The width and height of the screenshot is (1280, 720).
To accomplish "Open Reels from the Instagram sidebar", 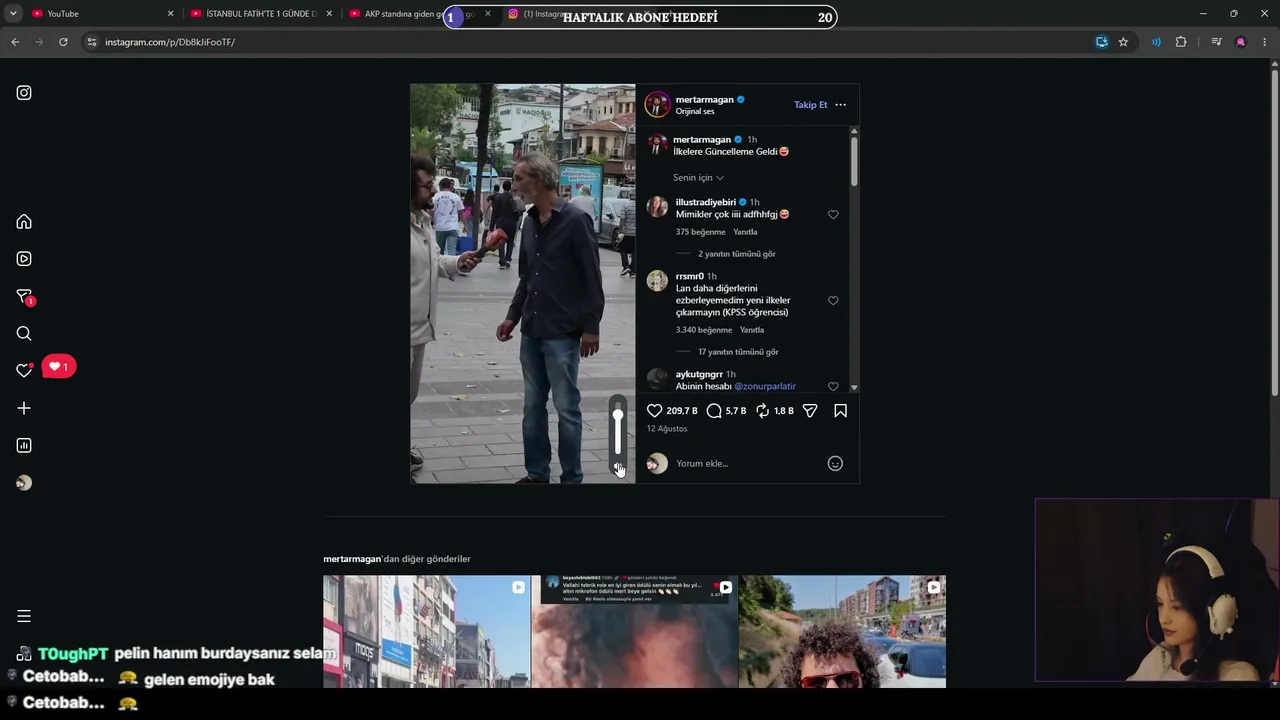I will [x=24, y=259].
